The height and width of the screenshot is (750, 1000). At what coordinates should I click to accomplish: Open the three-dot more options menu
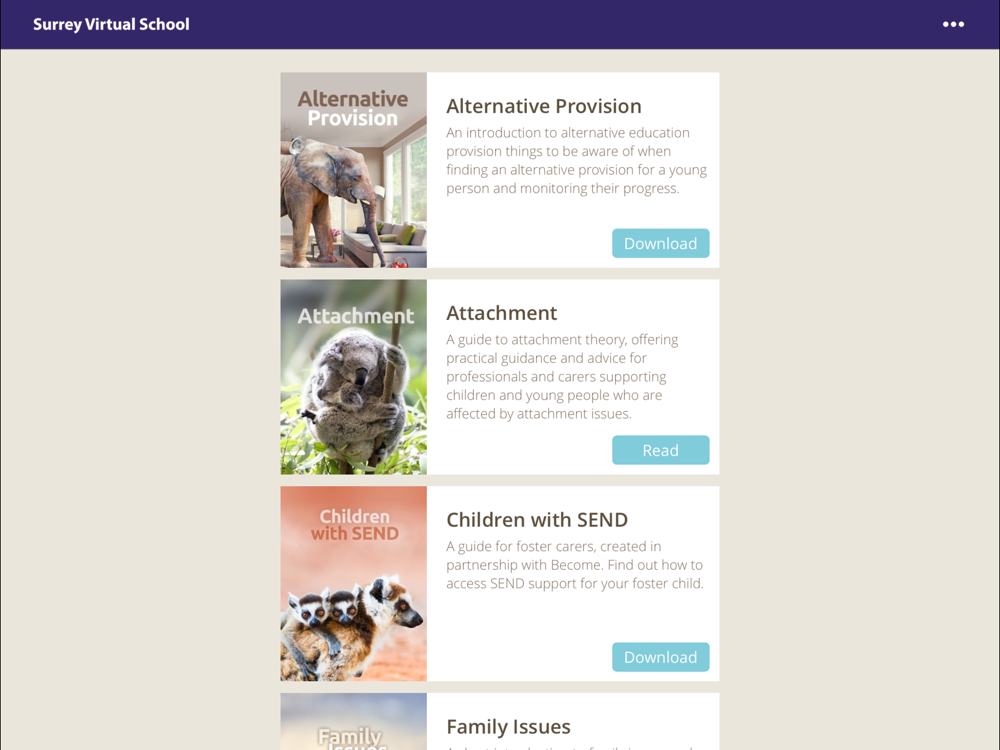point(953,24)
